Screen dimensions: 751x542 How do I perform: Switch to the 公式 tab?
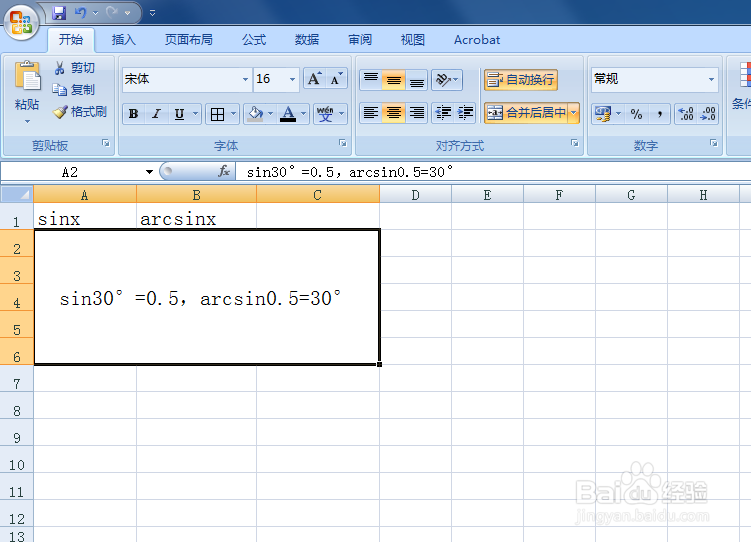(254, 40)
